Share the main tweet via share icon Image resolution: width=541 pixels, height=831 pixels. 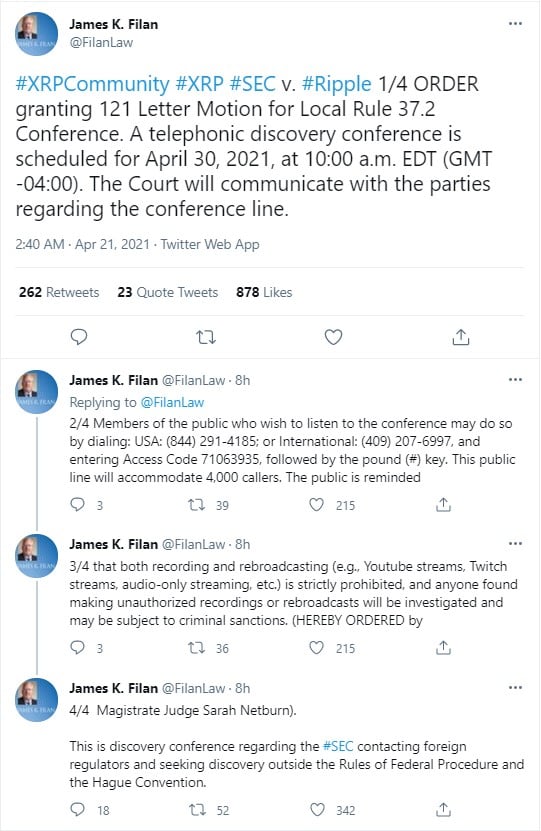461,337
